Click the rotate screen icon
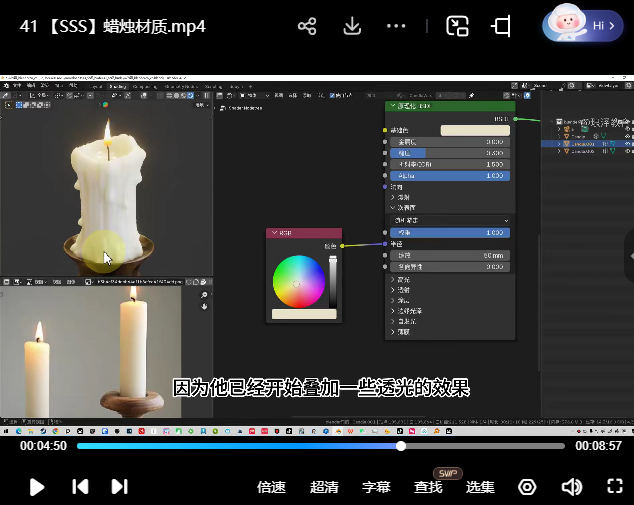This screenshot has width=634, height=505. click(502, 26)
